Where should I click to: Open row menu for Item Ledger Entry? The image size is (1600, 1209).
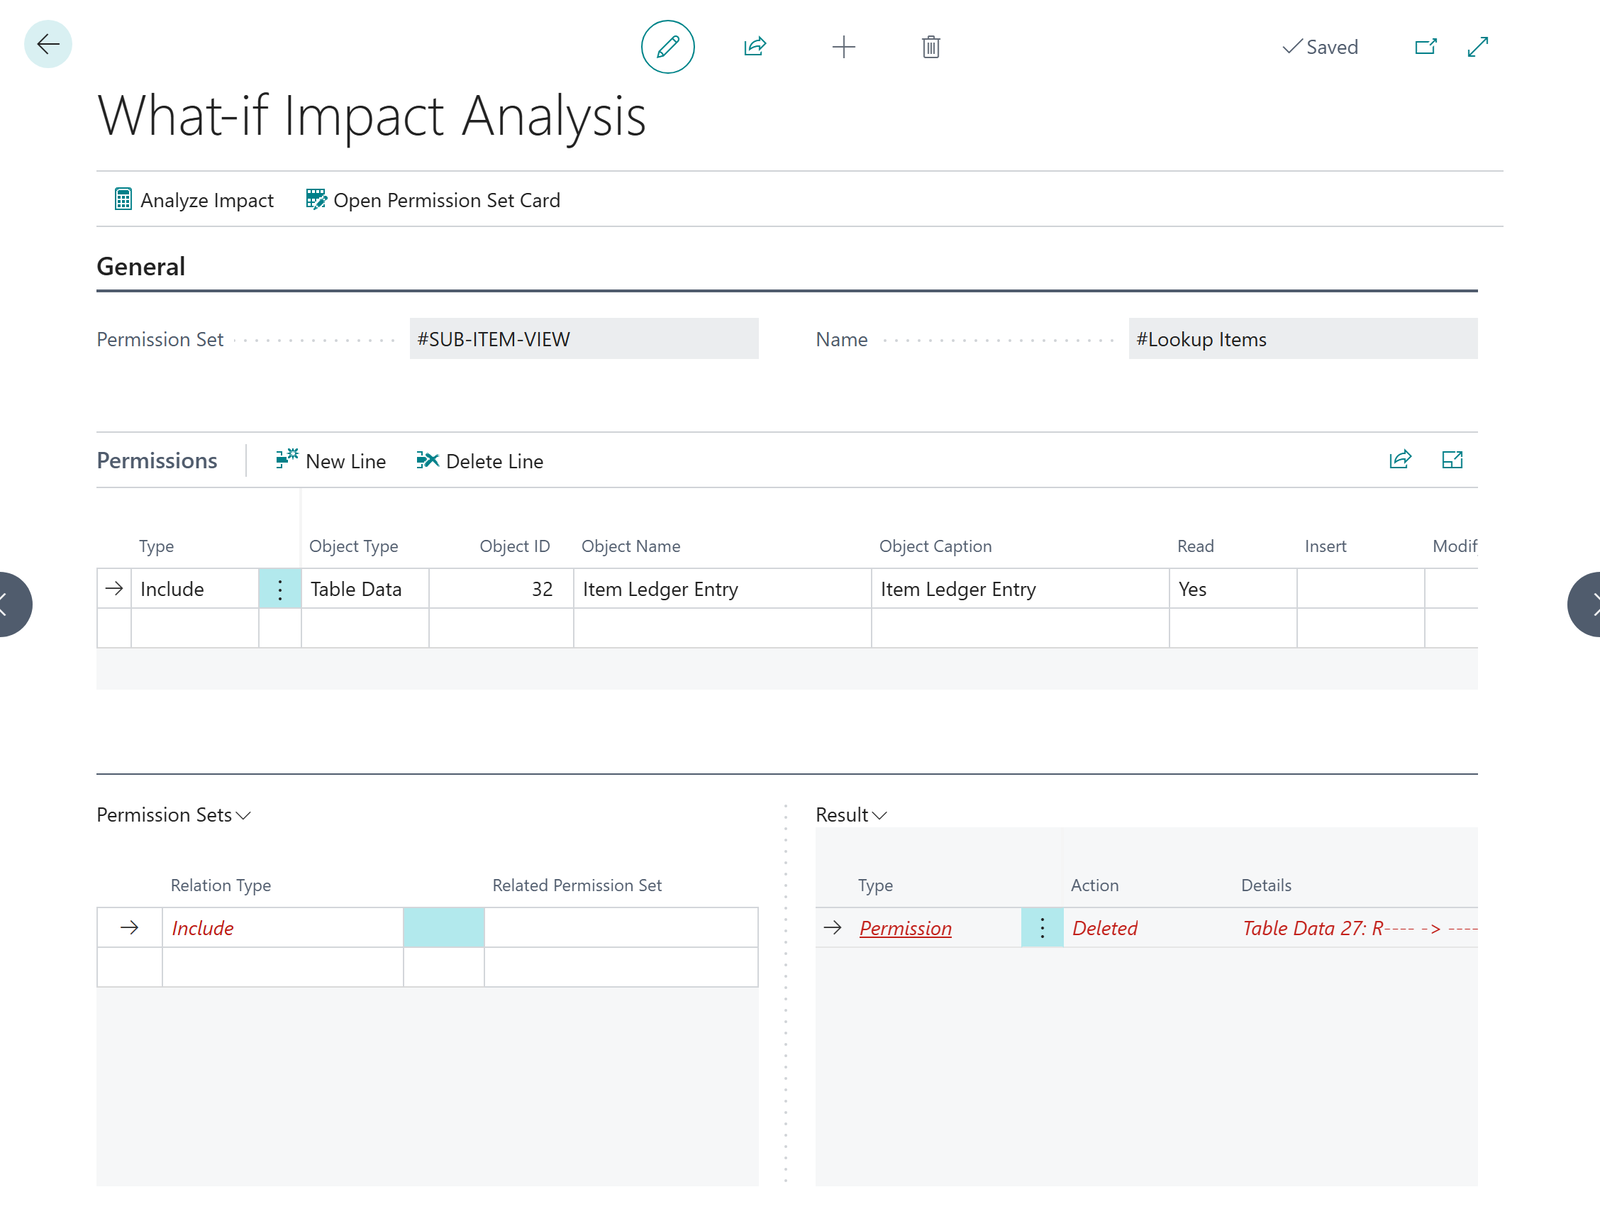280,589
